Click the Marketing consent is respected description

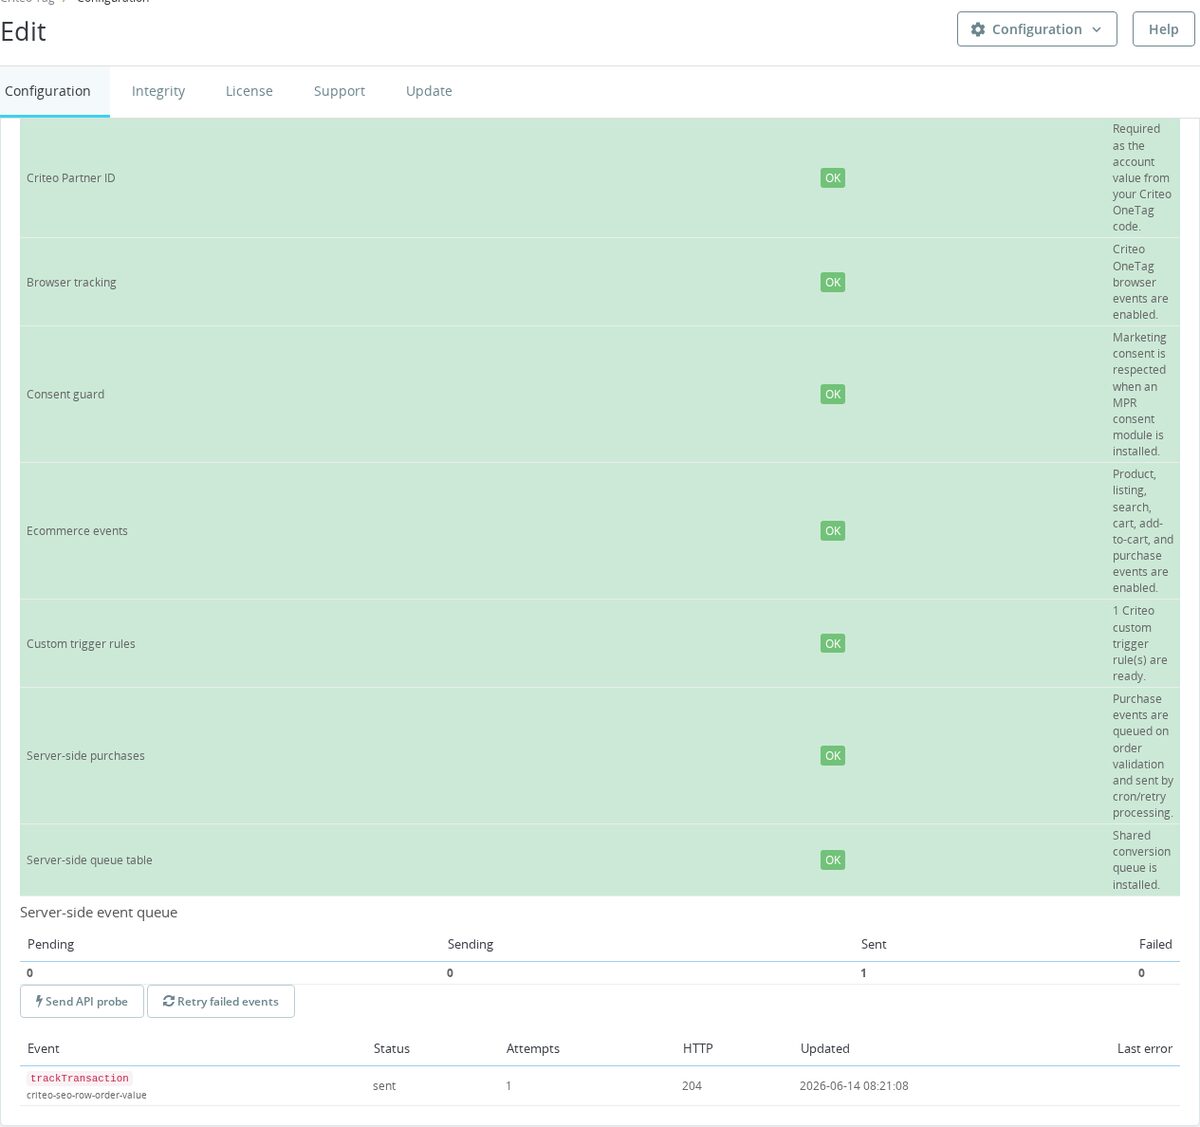click(1140, 394)
